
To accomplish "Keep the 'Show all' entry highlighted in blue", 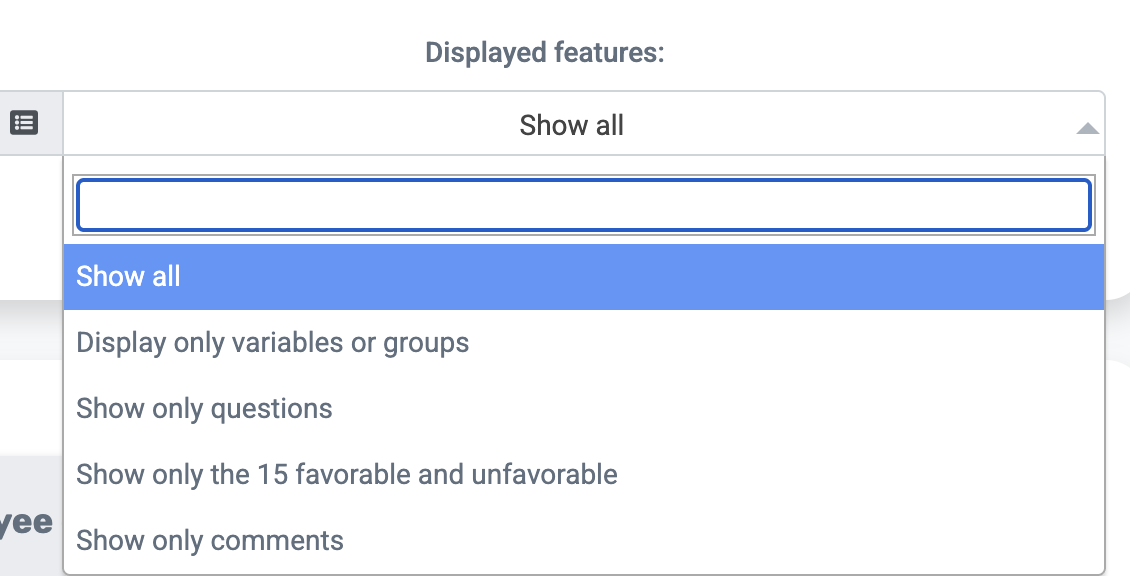I will (584, 277).
